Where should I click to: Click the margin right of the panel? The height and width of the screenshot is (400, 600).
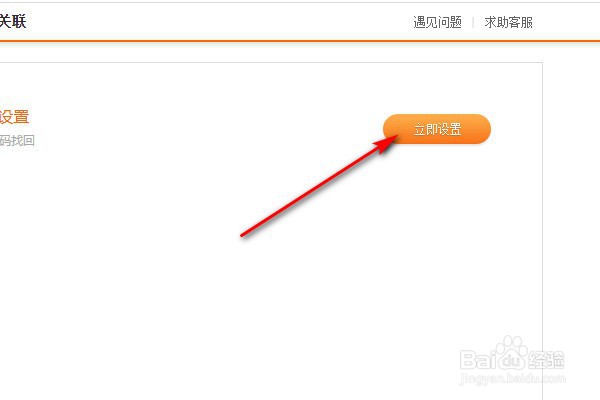tap(571, 191)
